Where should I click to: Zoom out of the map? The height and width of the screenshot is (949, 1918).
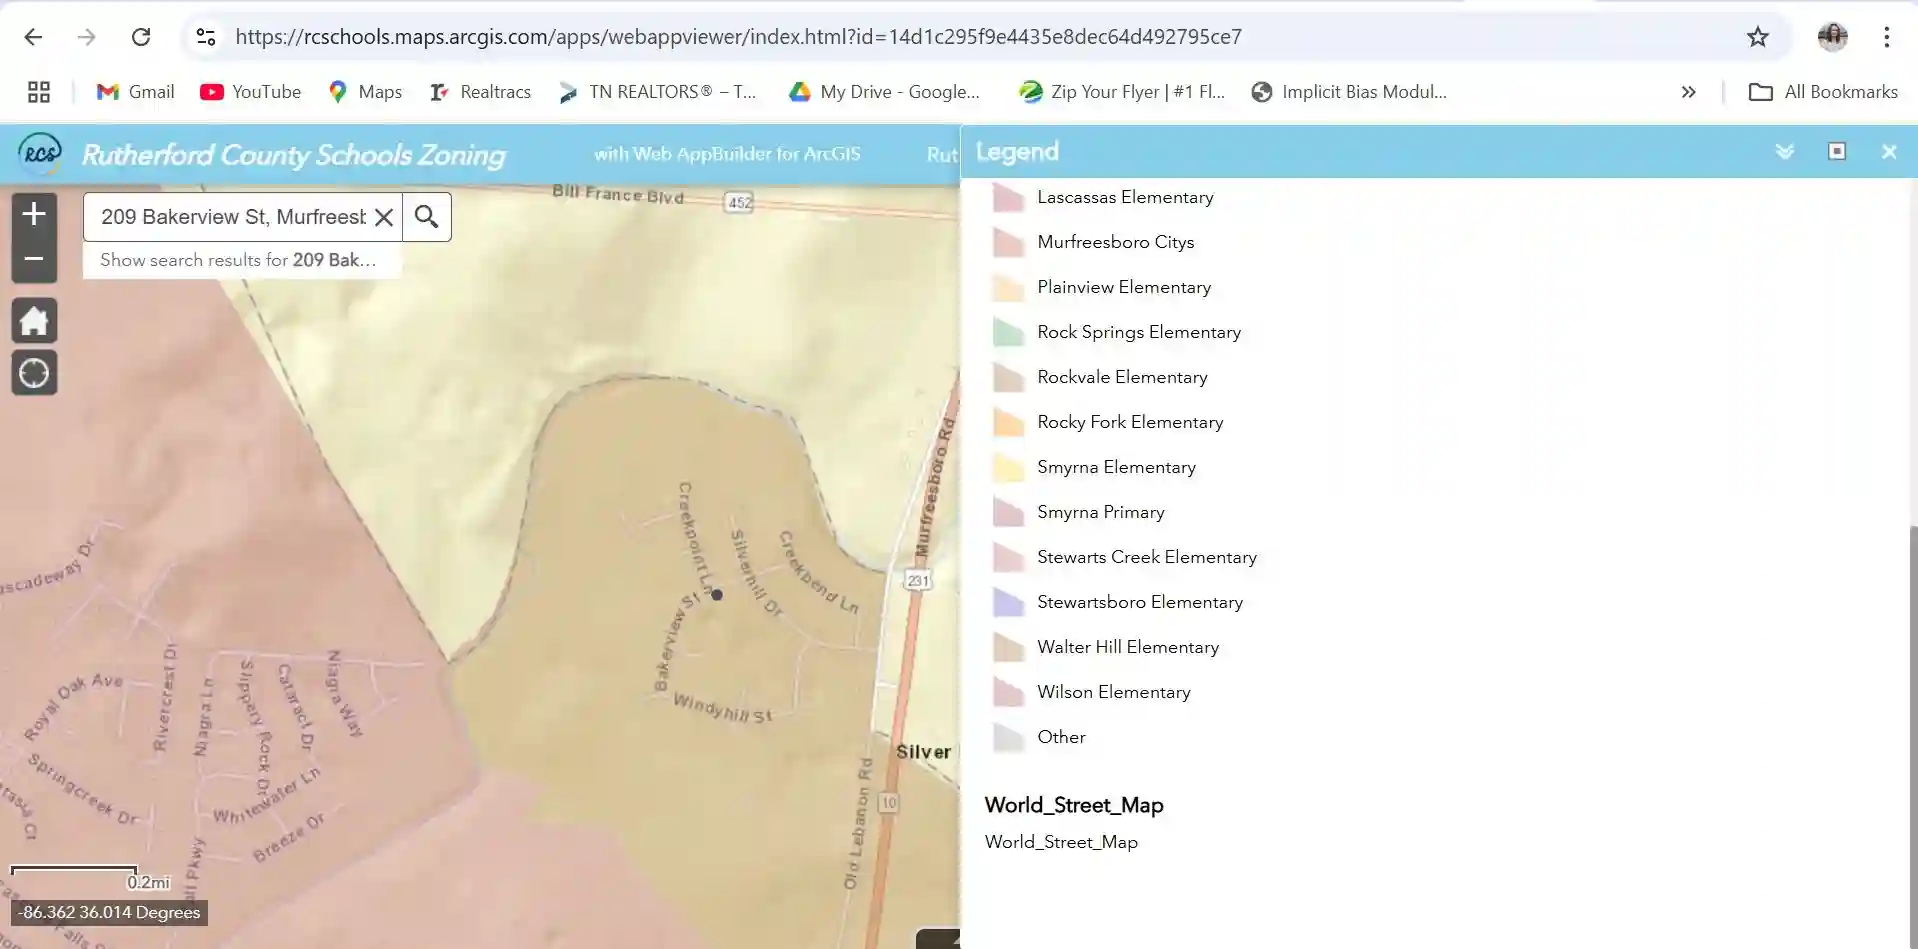point(34,259)
